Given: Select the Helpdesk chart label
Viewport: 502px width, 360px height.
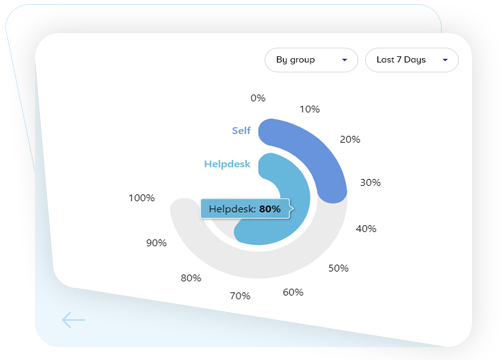Looking at the screenshot, I should 227,164.
